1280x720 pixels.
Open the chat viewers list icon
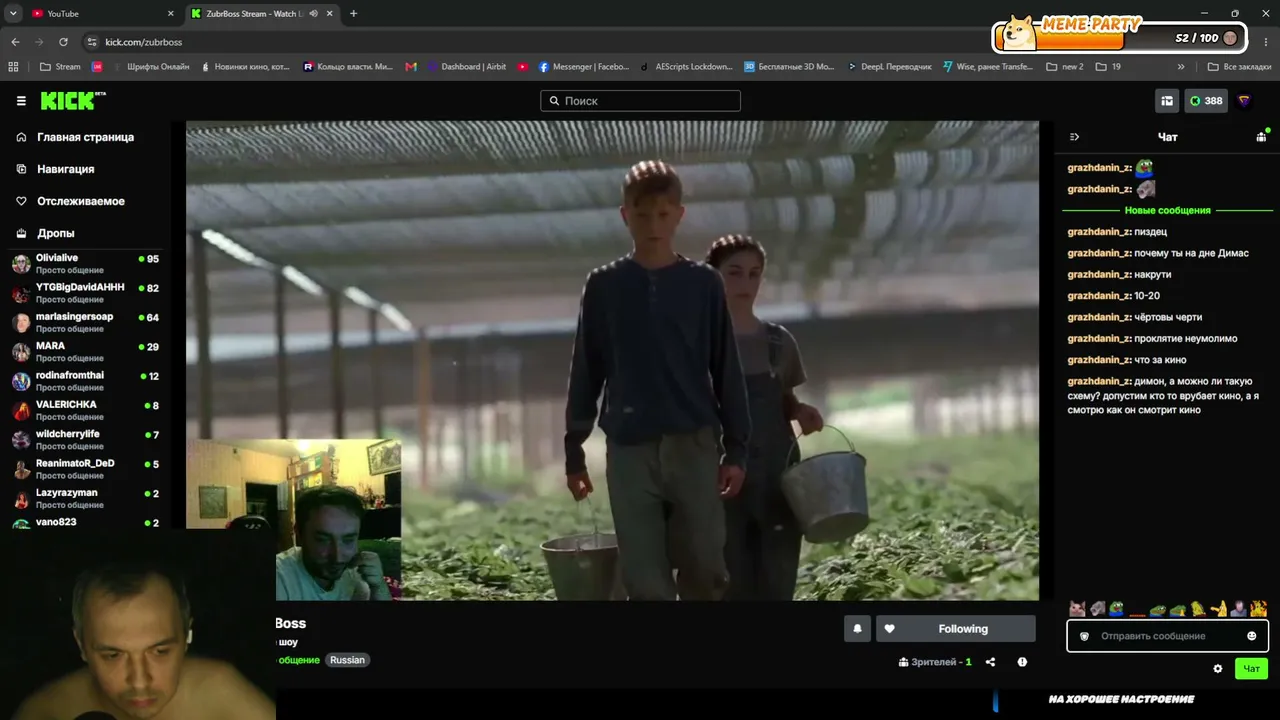click(x=1261, y=137)
